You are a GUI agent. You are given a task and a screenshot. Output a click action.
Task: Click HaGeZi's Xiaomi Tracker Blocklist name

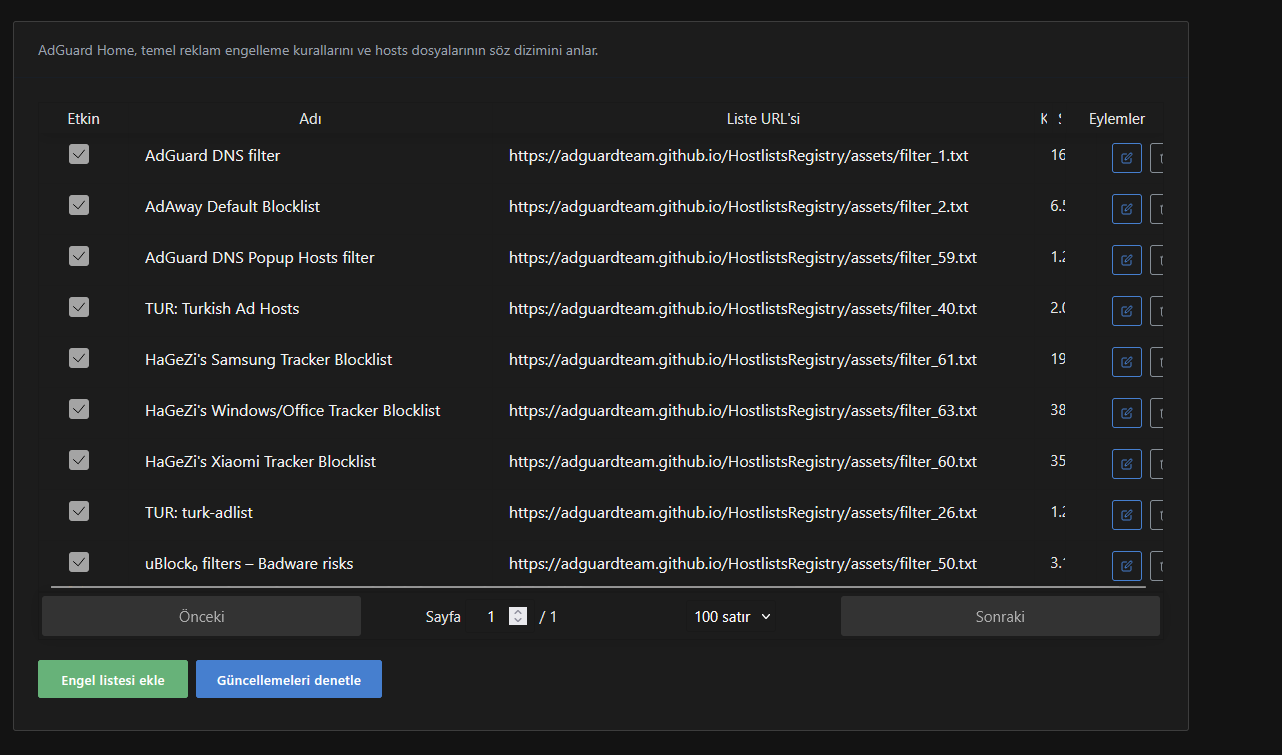point(261,462)
